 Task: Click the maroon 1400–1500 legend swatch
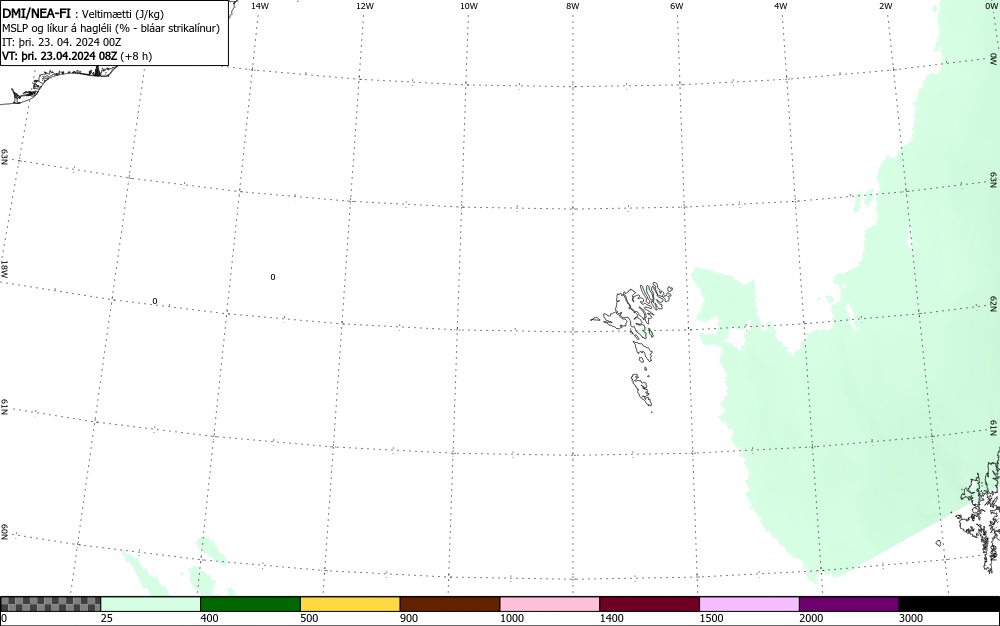point(649,604)
